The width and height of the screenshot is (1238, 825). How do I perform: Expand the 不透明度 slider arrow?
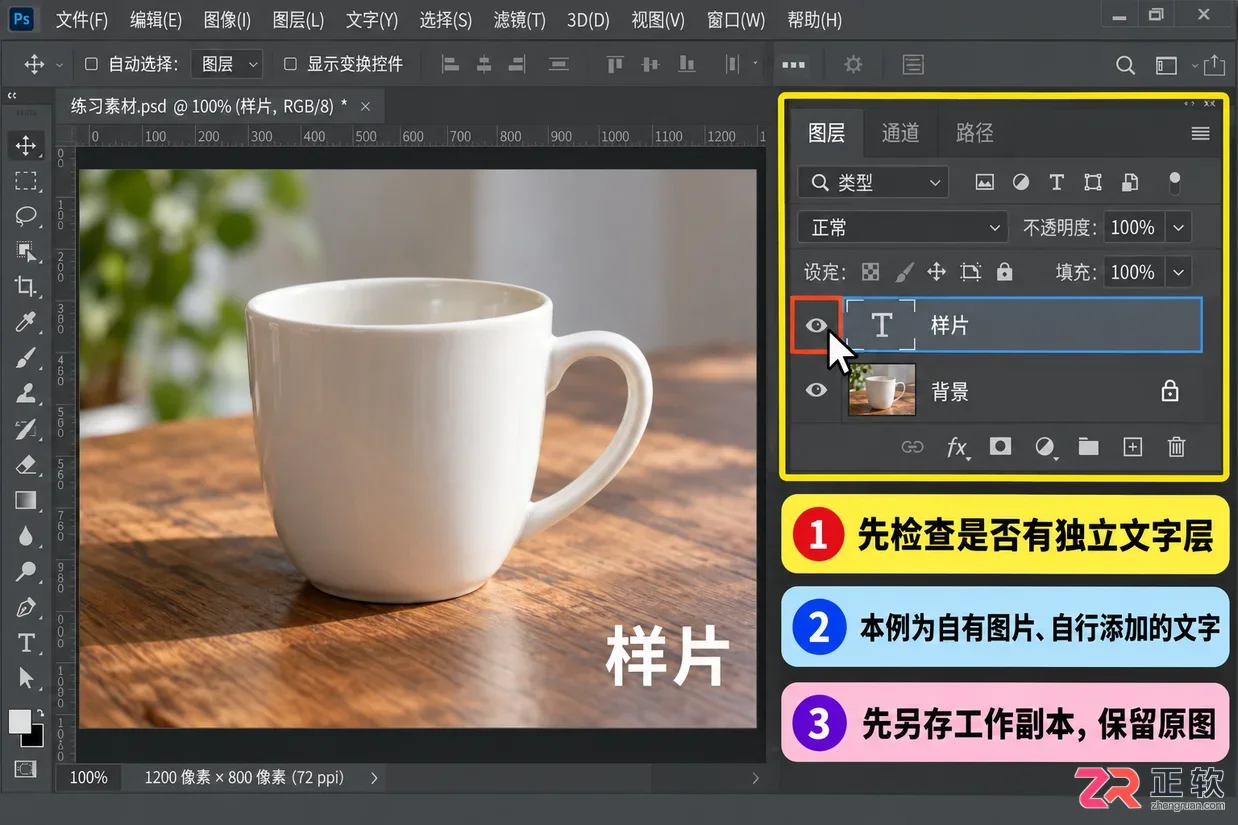click(x=1178, y=228)
